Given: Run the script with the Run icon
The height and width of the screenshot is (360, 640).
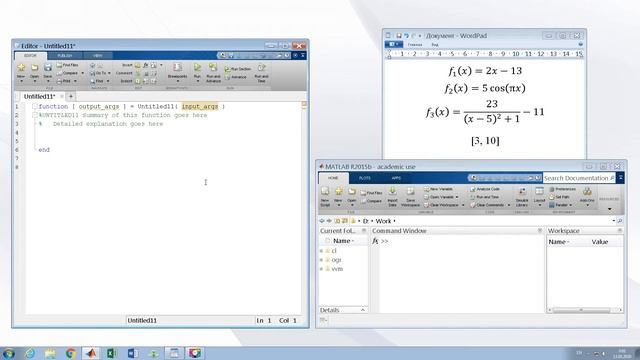Looking at the screenshot, I should tap(197, 68).
